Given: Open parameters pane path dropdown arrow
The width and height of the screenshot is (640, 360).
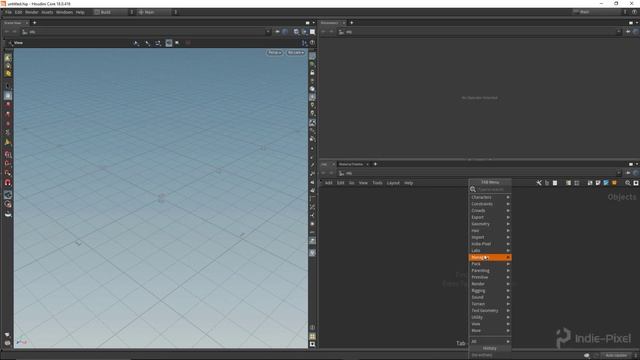Looking at the screenshot, I should (619, 32).
